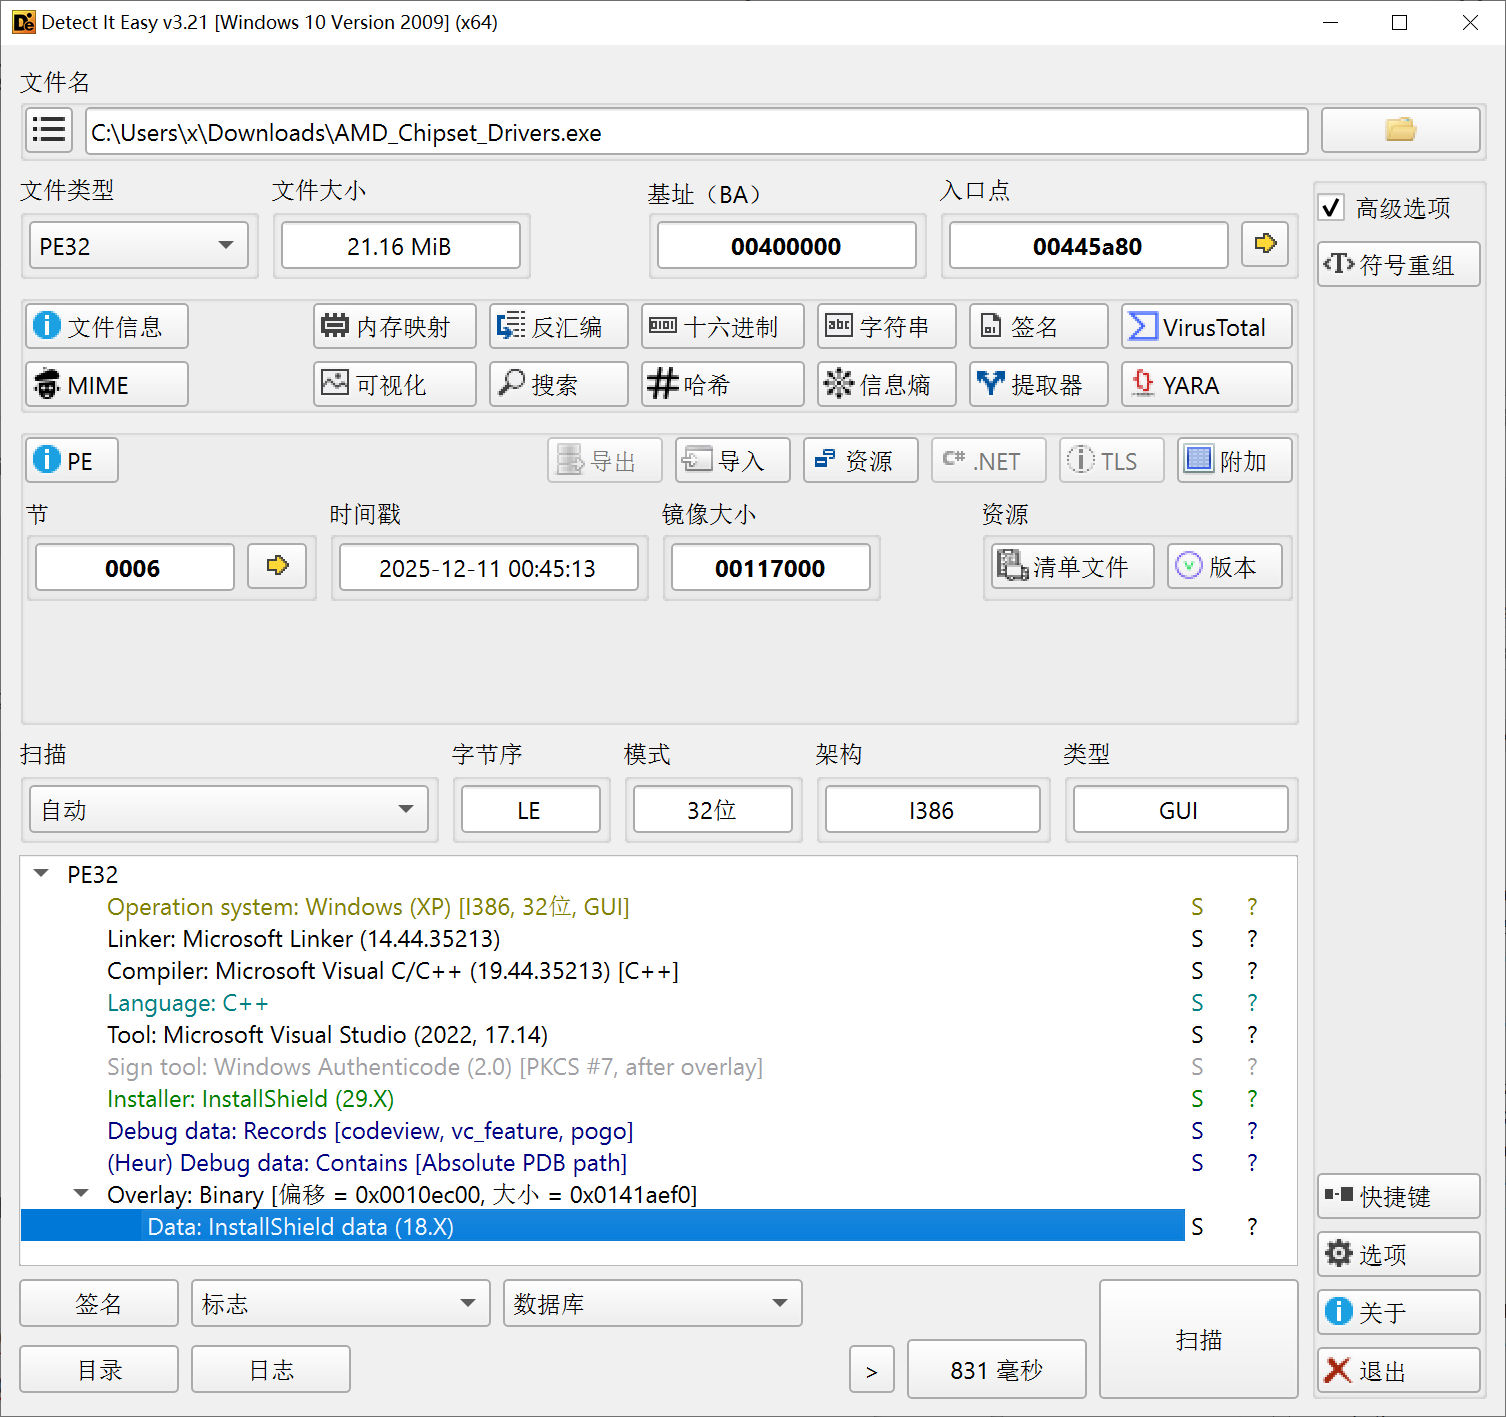Open PE structure viewer
This screenshot has height=1417, width=1506.
[72, 461]
